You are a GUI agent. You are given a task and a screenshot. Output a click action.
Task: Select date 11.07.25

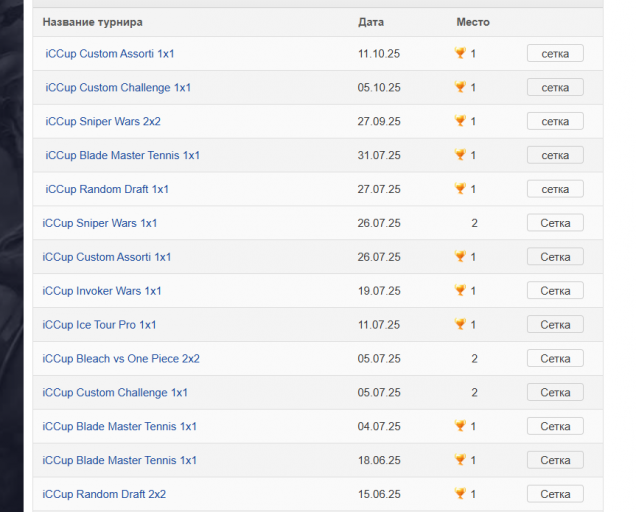pyautogui.click(x=379, y=325)
